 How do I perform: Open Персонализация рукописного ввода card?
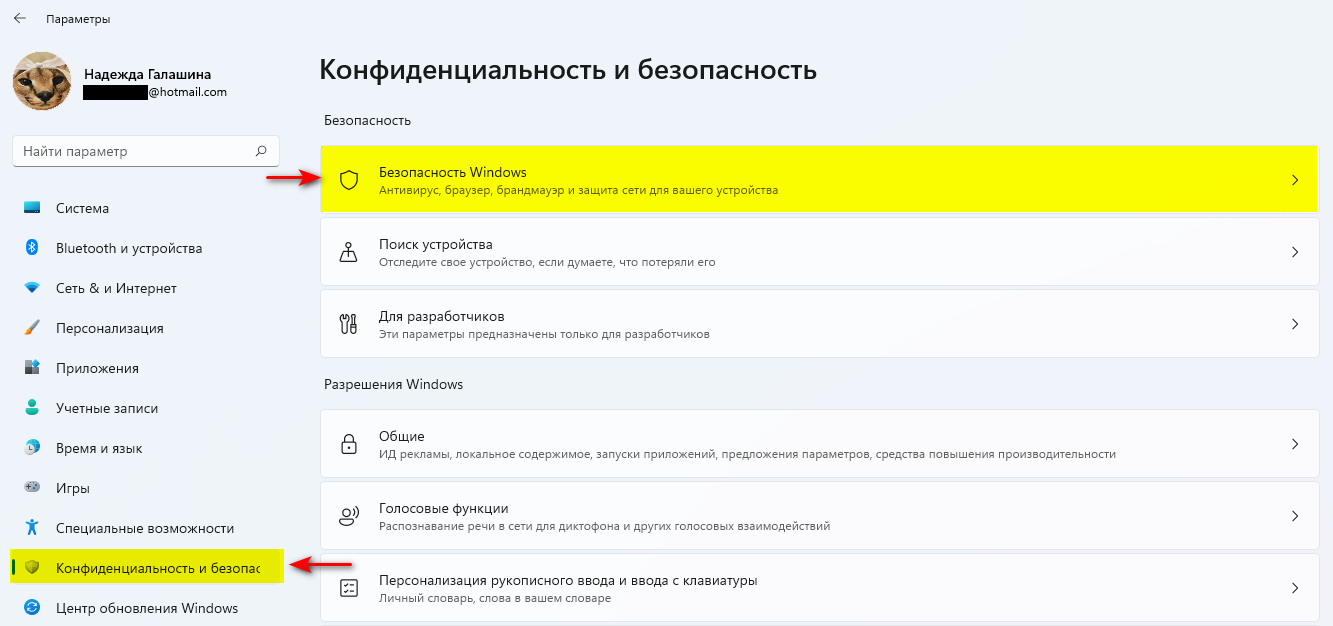(819, 588)
